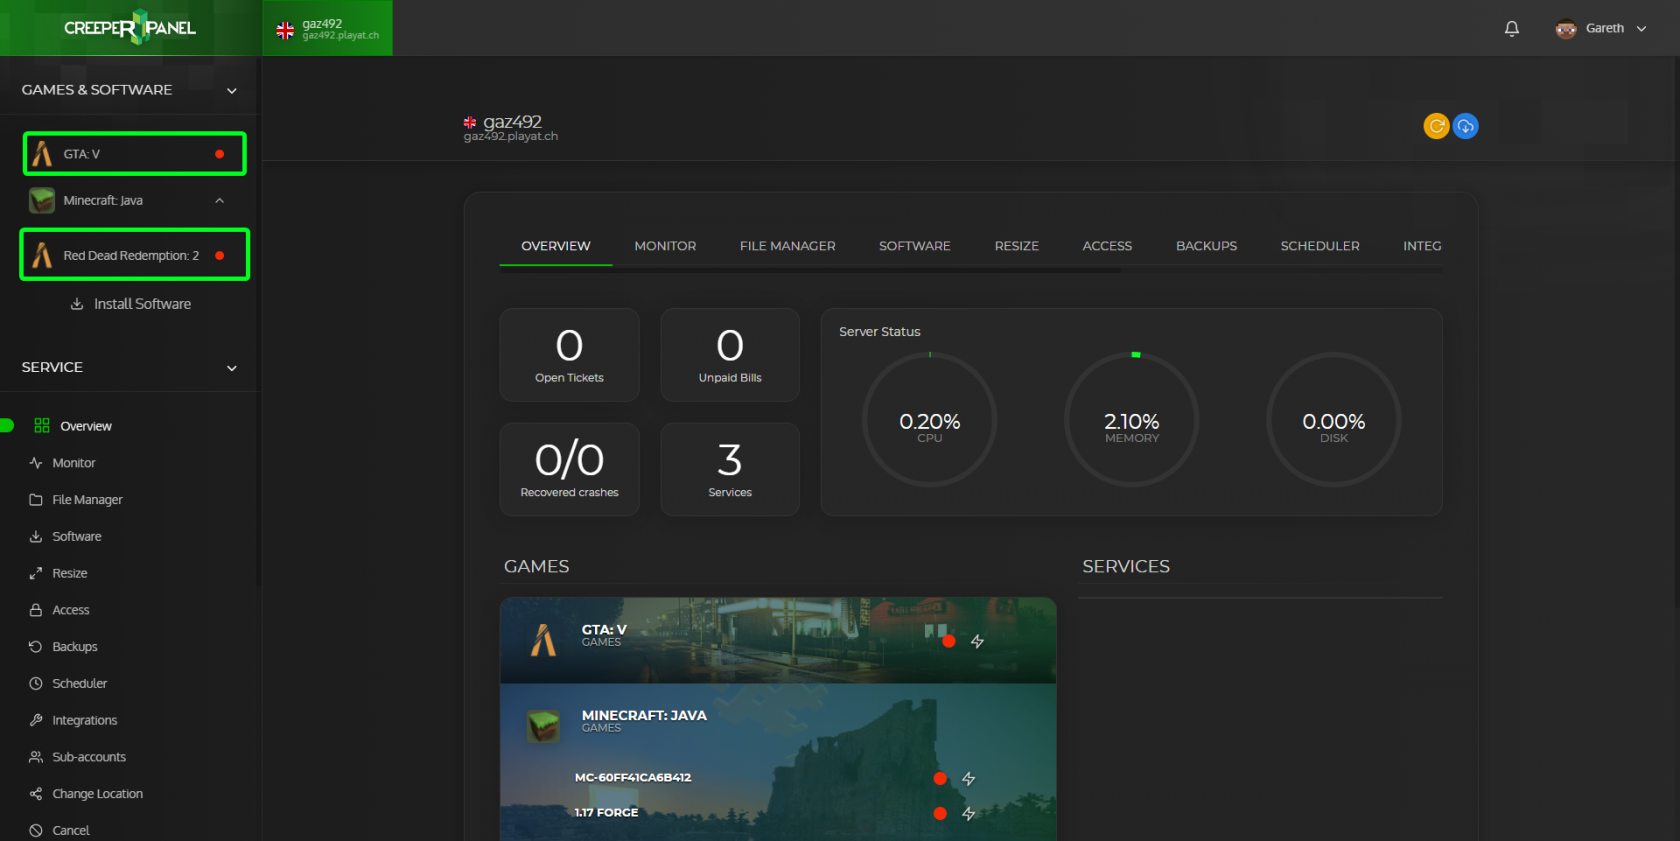Viewport: 1680px width, 841px height.
Task: Click Cancel in the service menu
Action: (x=71, y=831)
